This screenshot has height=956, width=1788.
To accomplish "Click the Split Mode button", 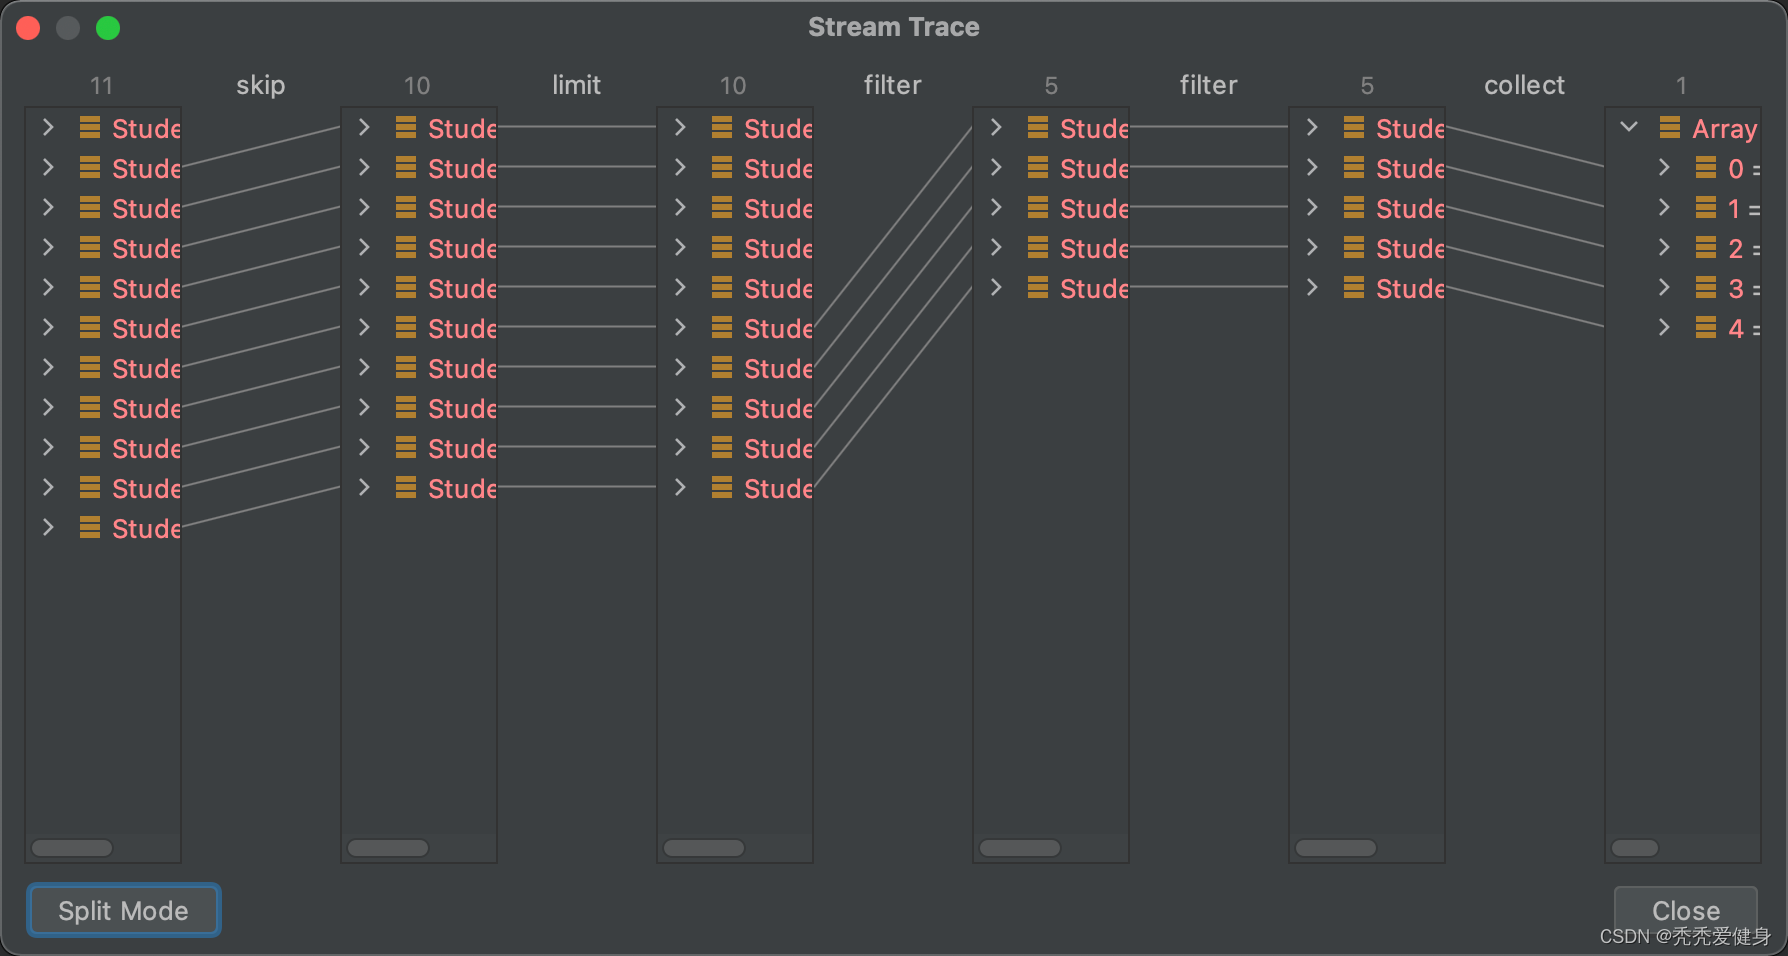I will pyautogui.click(x=123, y=911).
